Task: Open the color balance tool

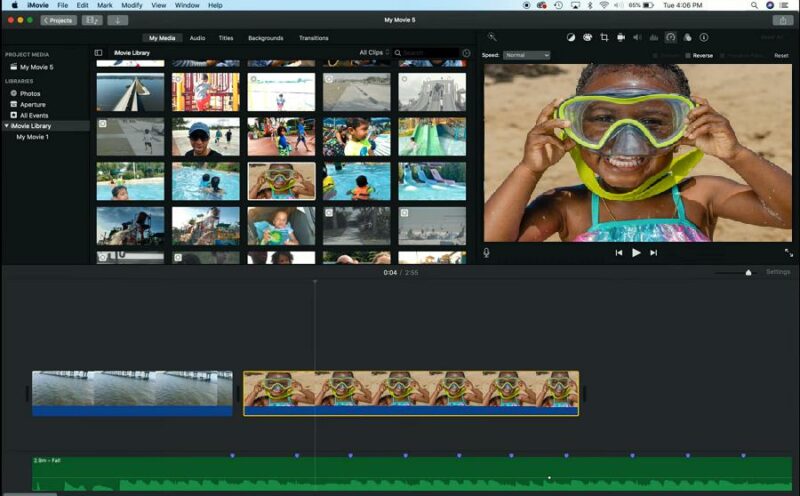Action: (570, 37)
